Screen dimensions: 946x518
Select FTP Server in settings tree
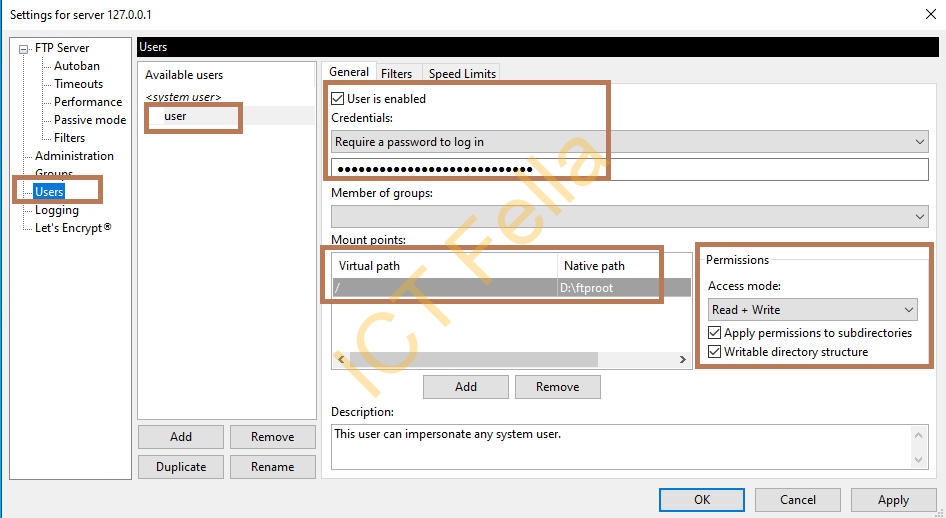click(62, 48)
